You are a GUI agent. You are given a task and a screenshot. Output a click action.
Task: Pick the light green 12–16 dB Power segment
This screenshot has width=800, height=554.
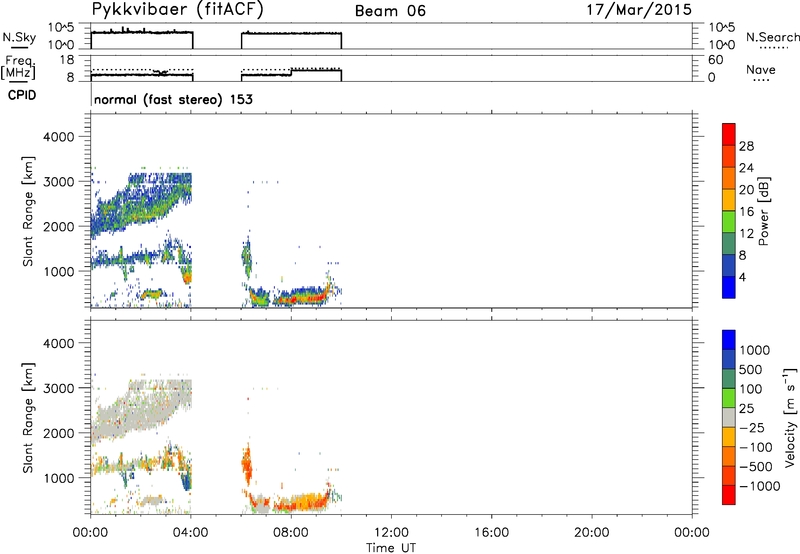tap(729, 222)
